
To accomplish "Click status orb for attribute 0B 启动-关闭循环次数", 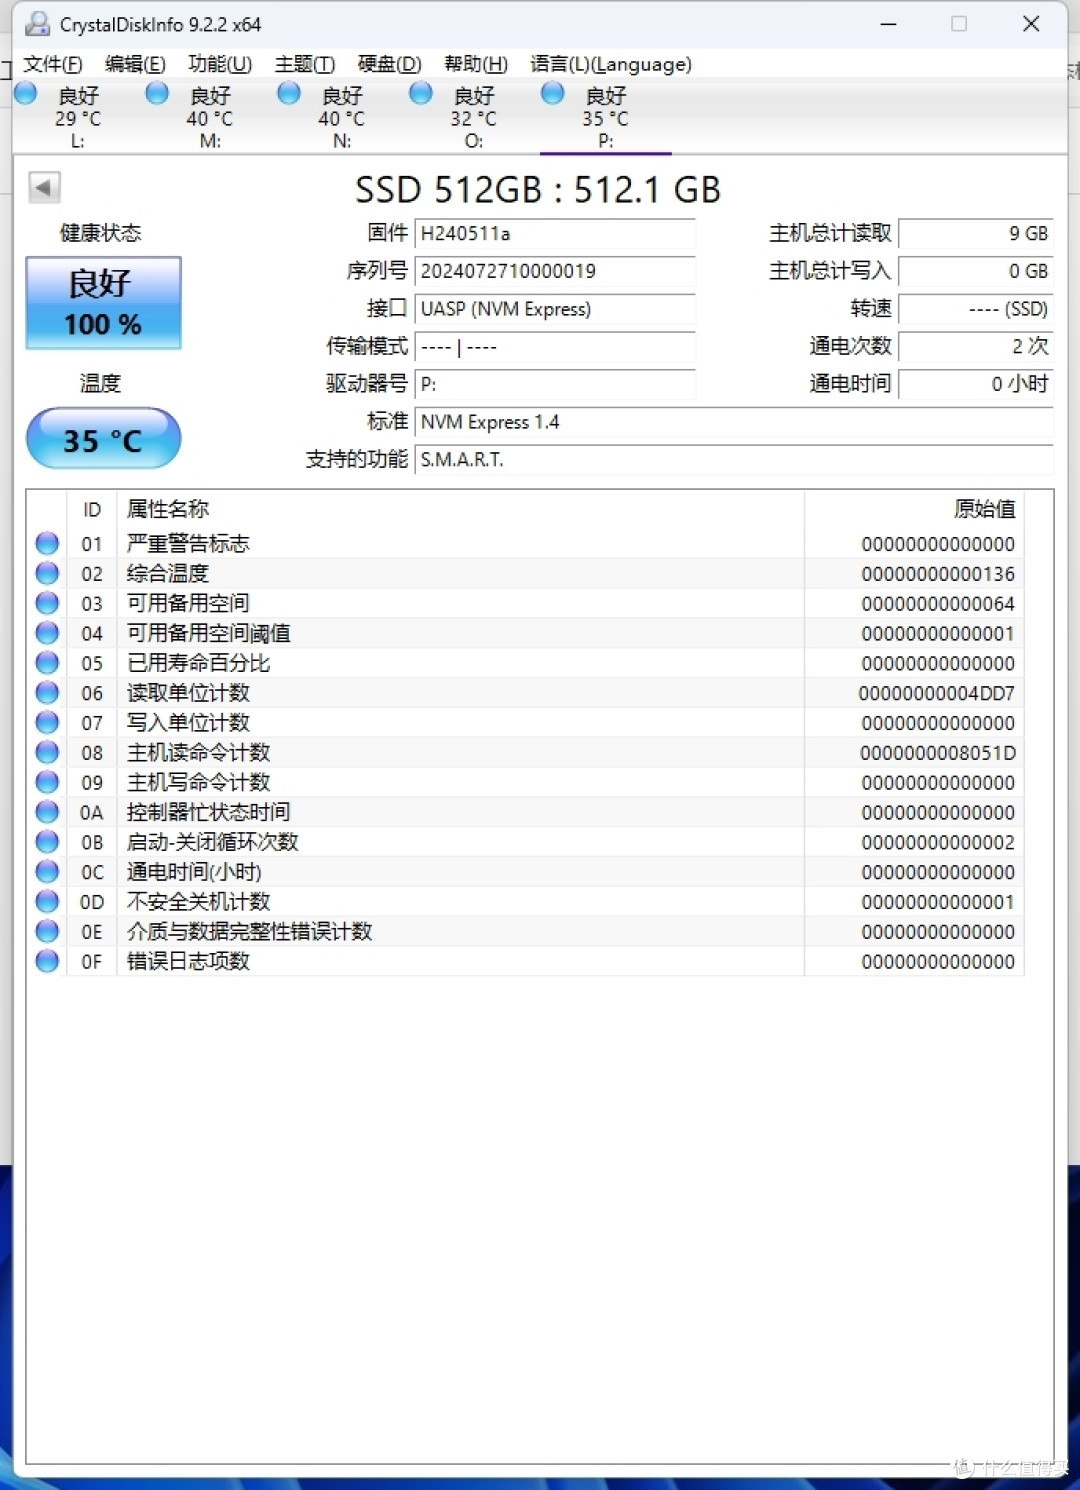I will coord(47,841).
